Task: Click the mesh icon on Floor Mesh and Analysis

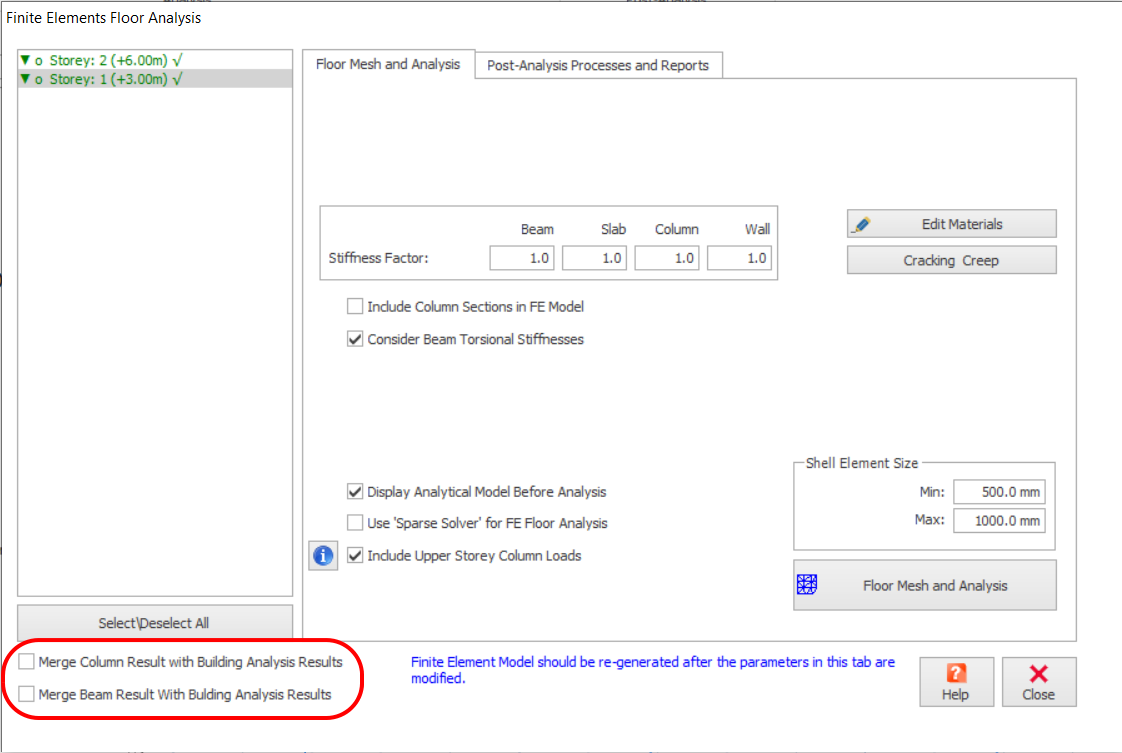Action: click(807, 585)
